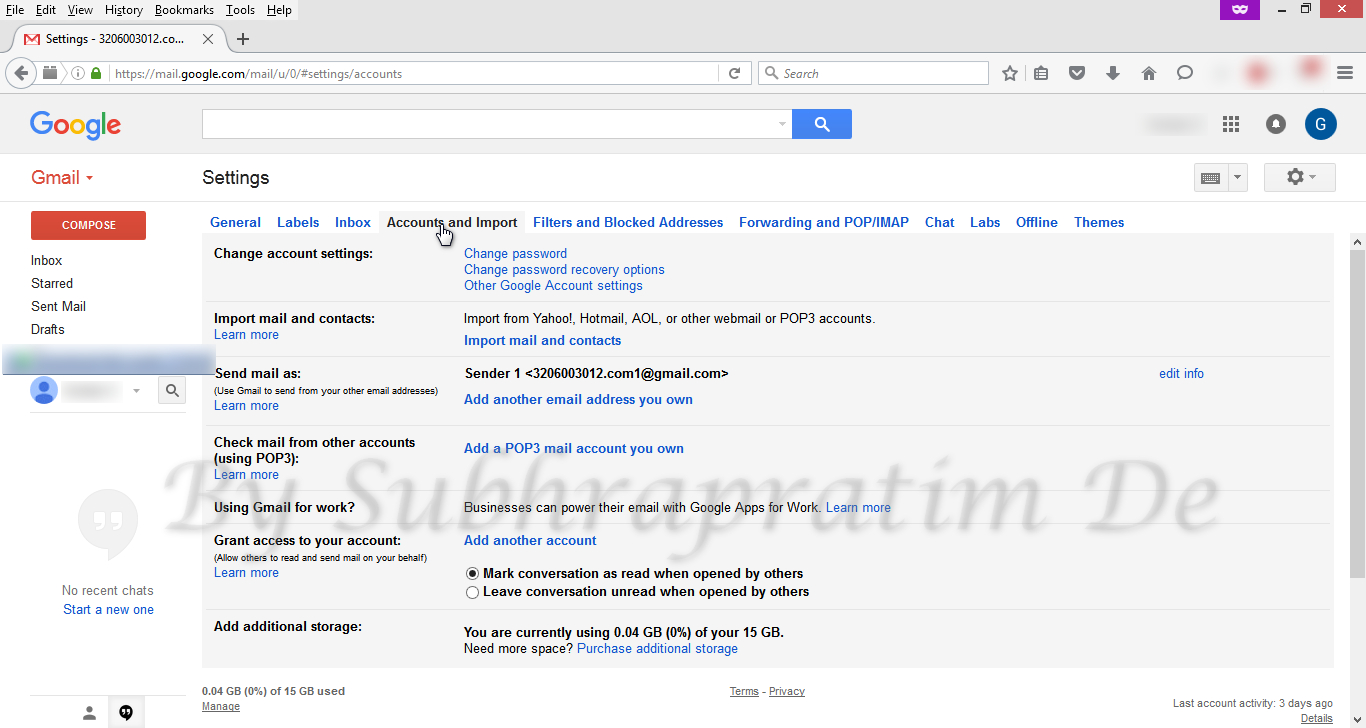This screenshot has width=1366, height=728.
Task: Click the search people magnifier icon
Action: pos(172,391)
